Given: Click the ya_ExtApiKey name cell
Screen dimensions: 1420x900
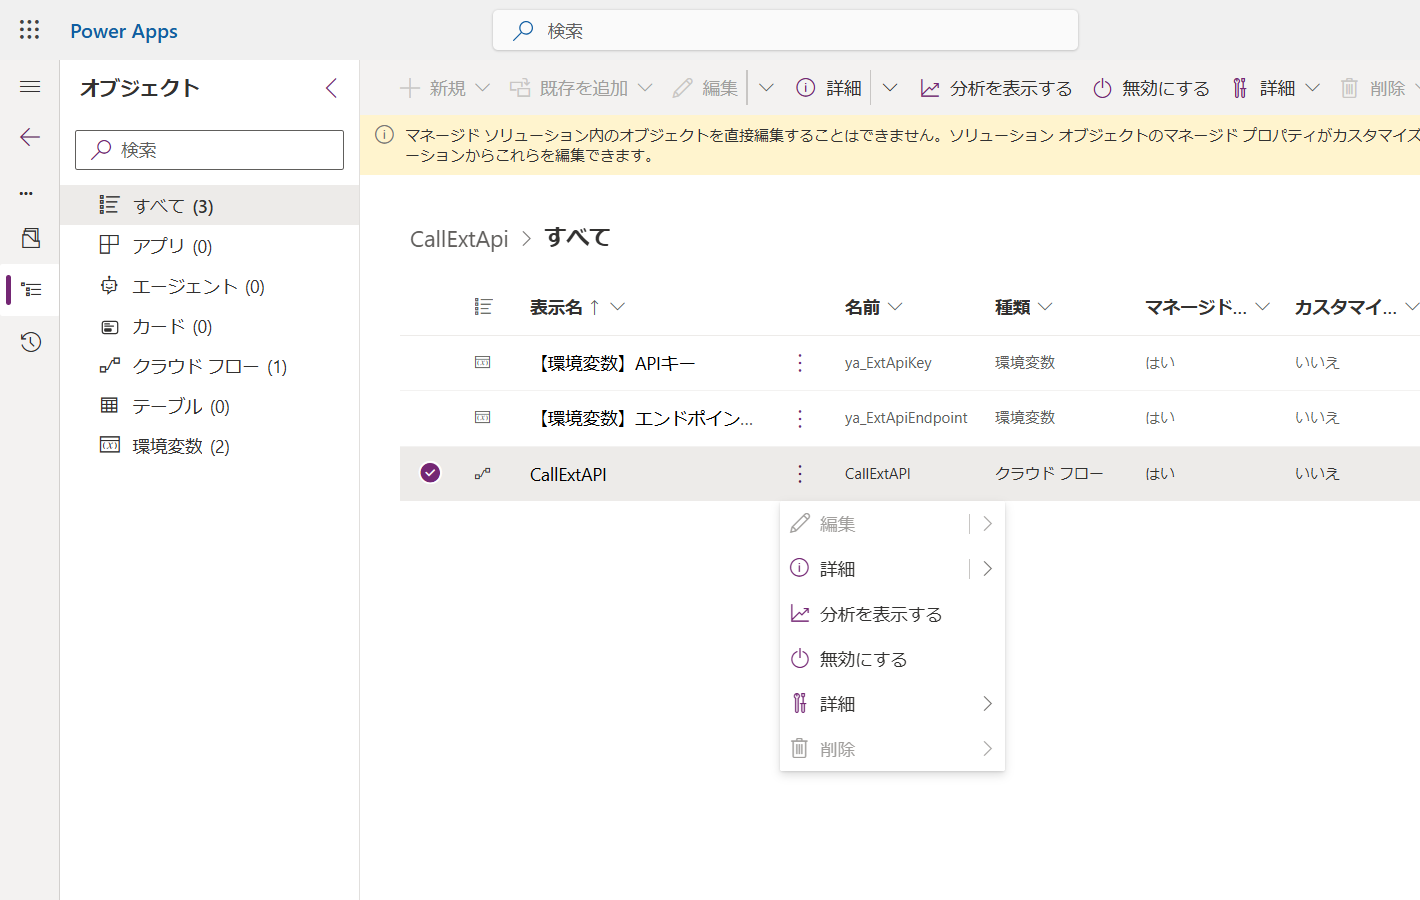Looking at the screenshot, I should click(888, 363).
